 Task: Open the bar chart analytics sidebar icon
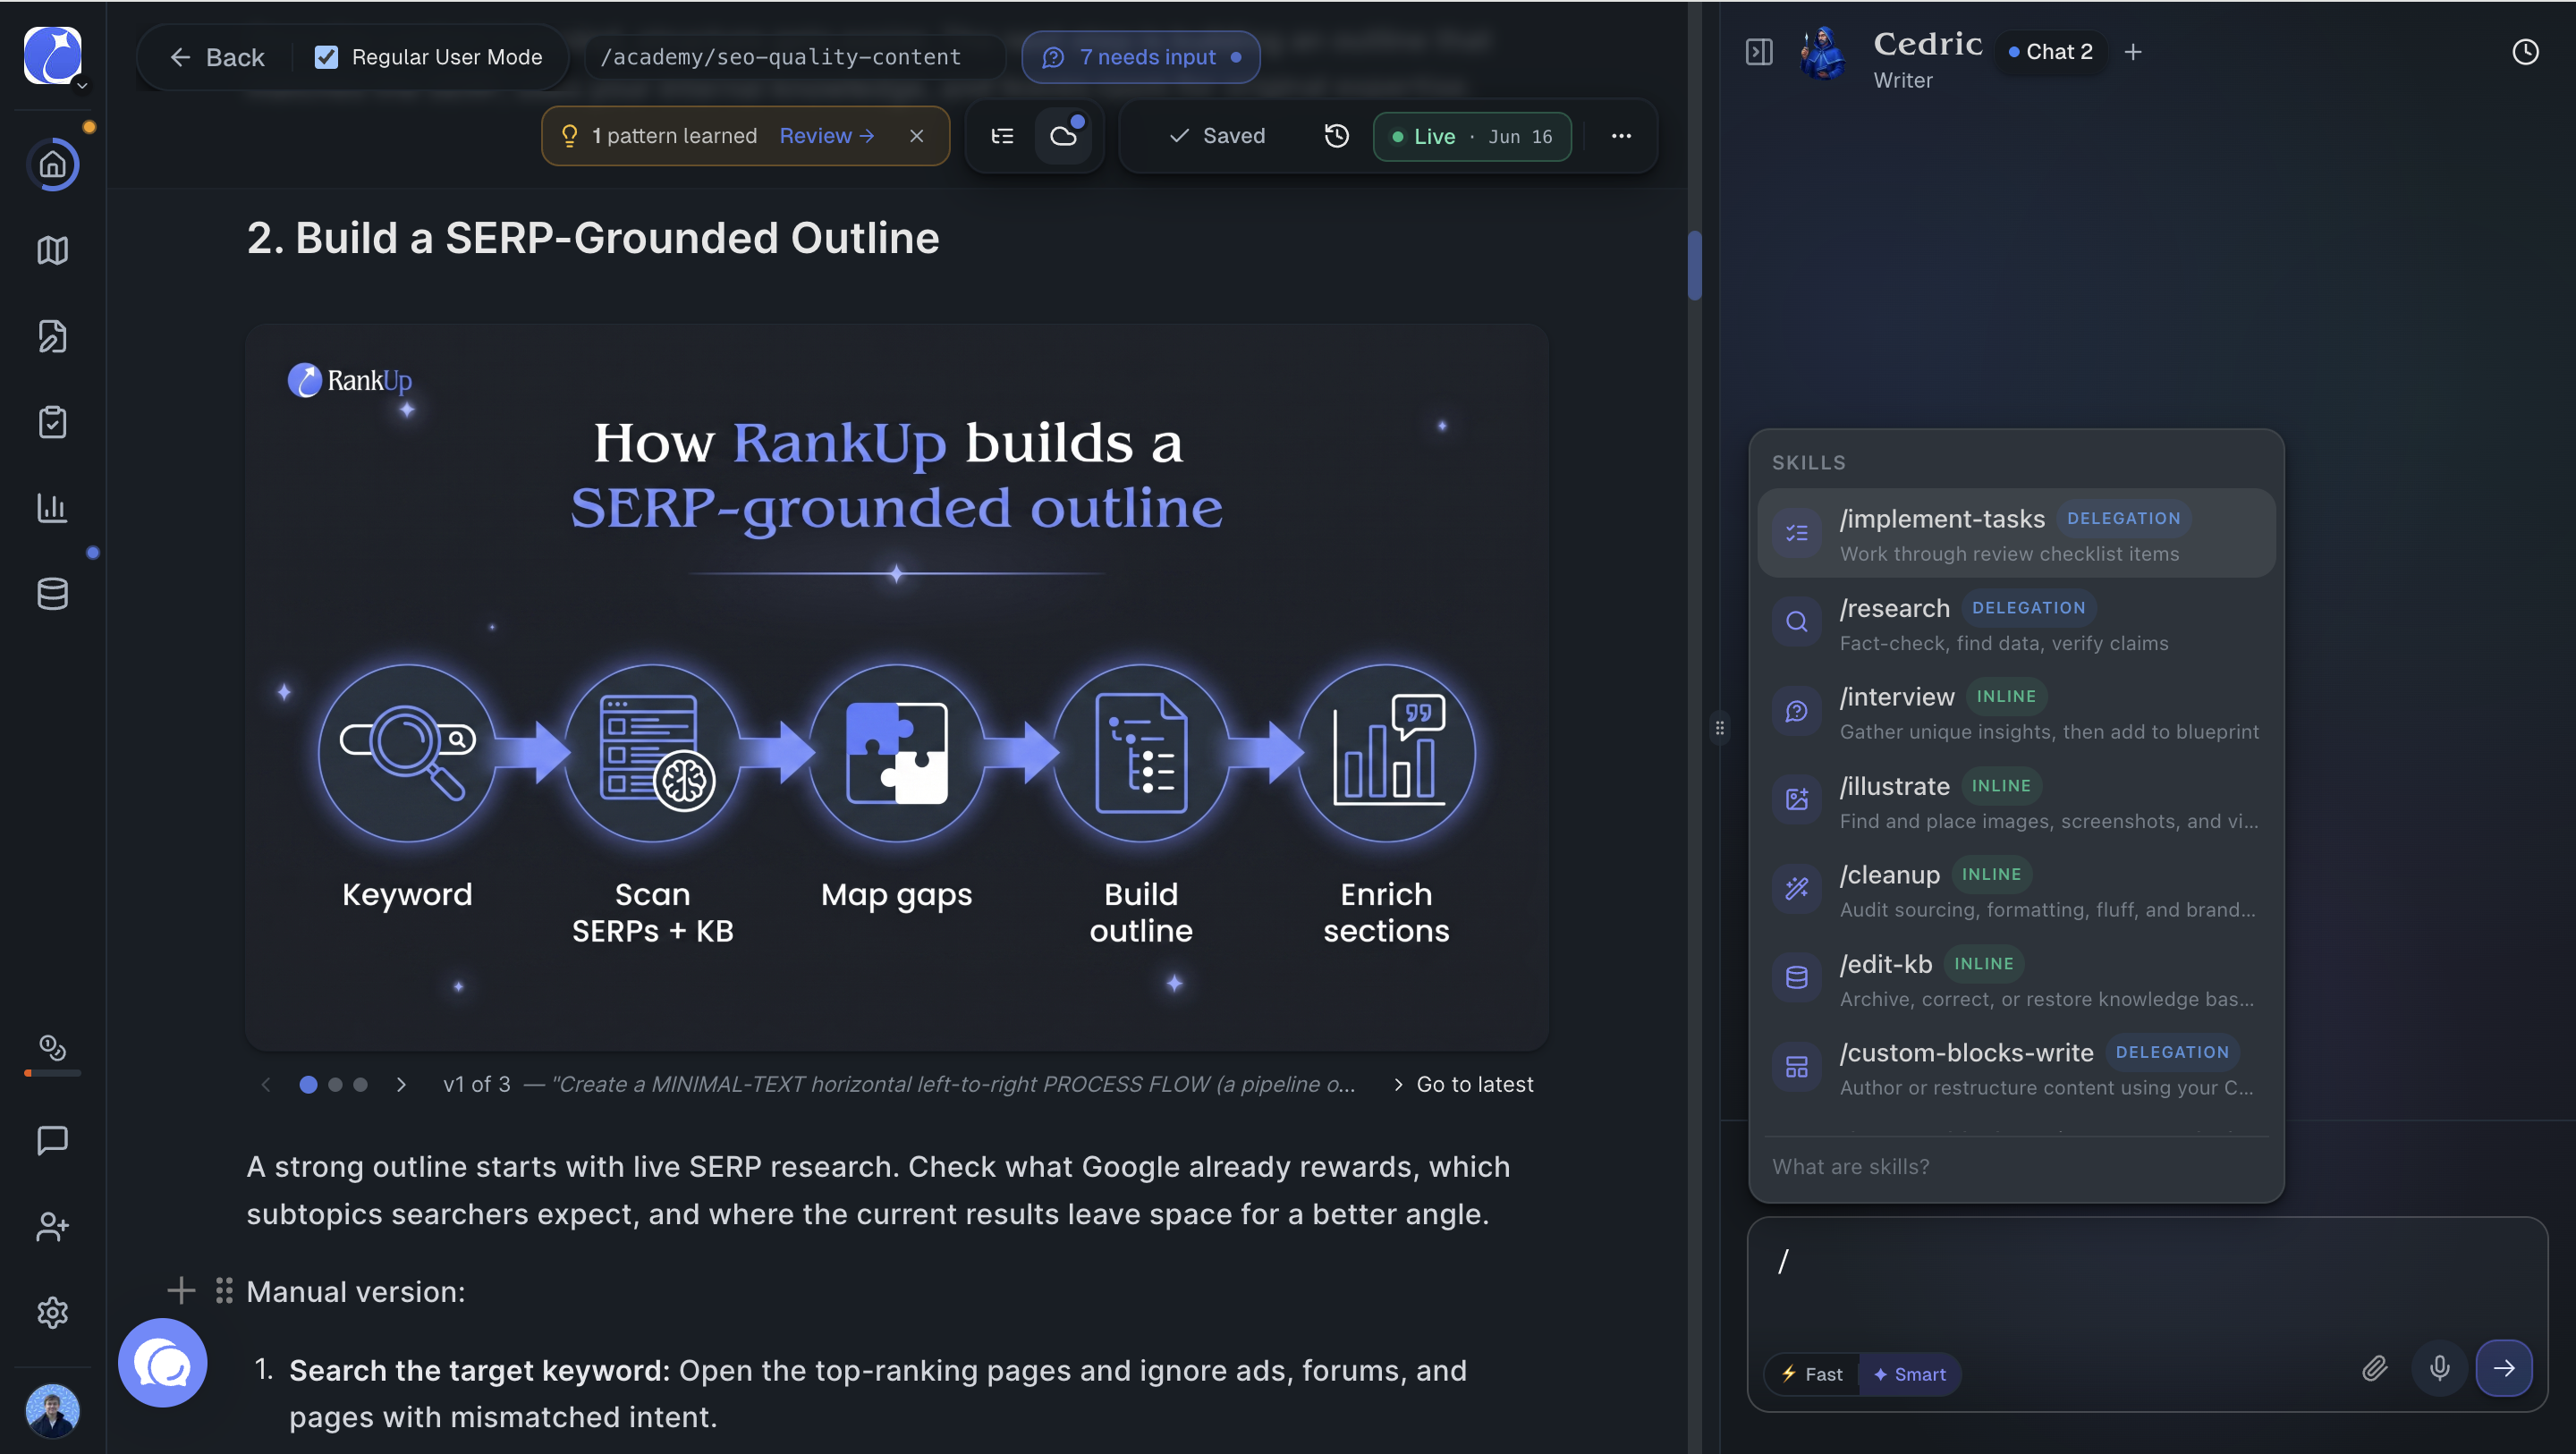pyautogui.click(x=52, y=508)
